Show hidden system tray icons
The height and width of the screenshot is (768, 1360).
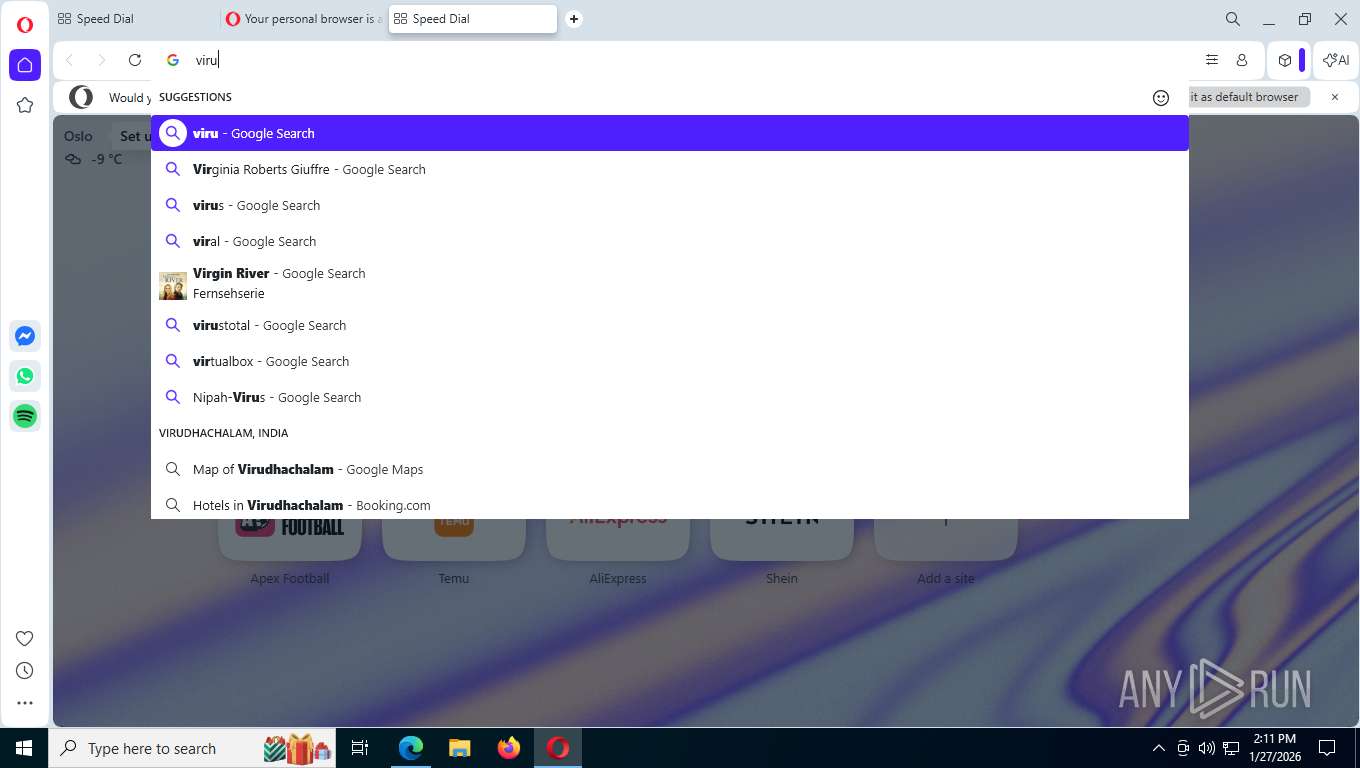tap(1159, 748)
